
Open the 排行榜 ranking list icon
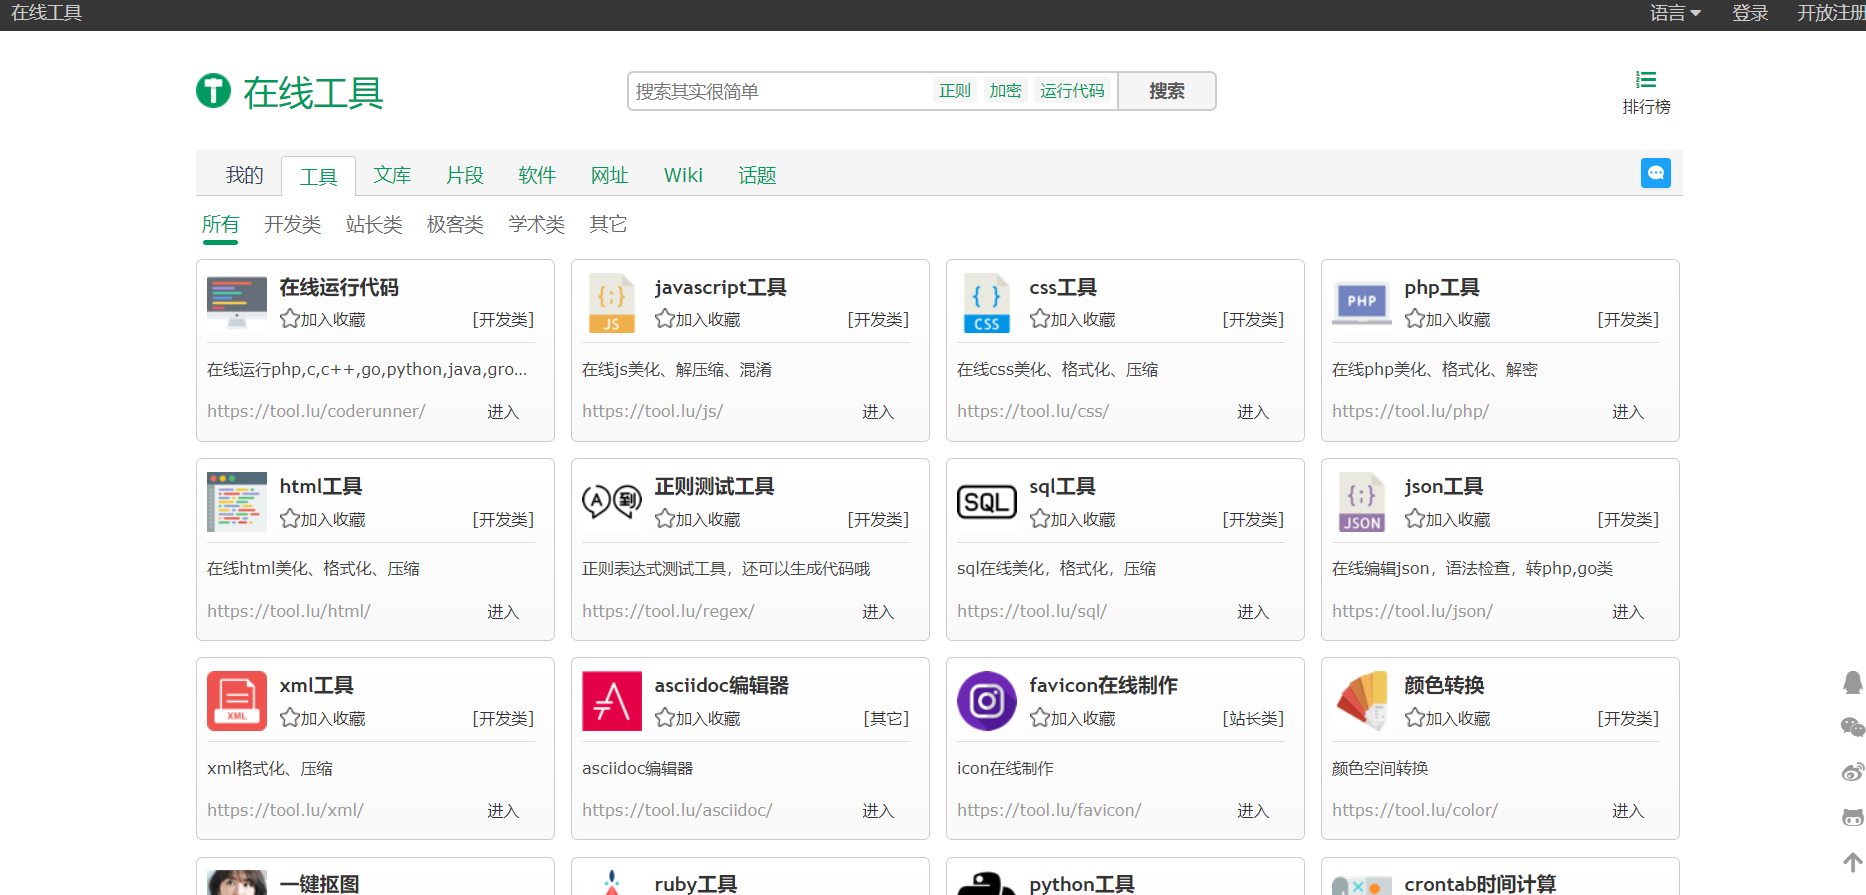[1646, 80]
